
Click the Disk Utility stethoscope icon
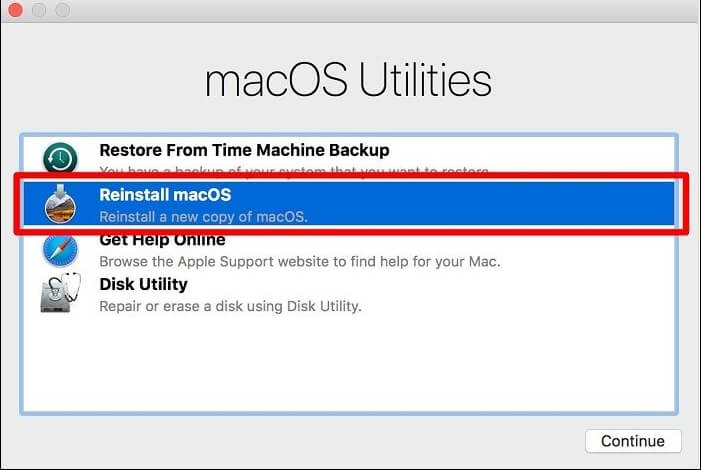click(x=60, y=294)
